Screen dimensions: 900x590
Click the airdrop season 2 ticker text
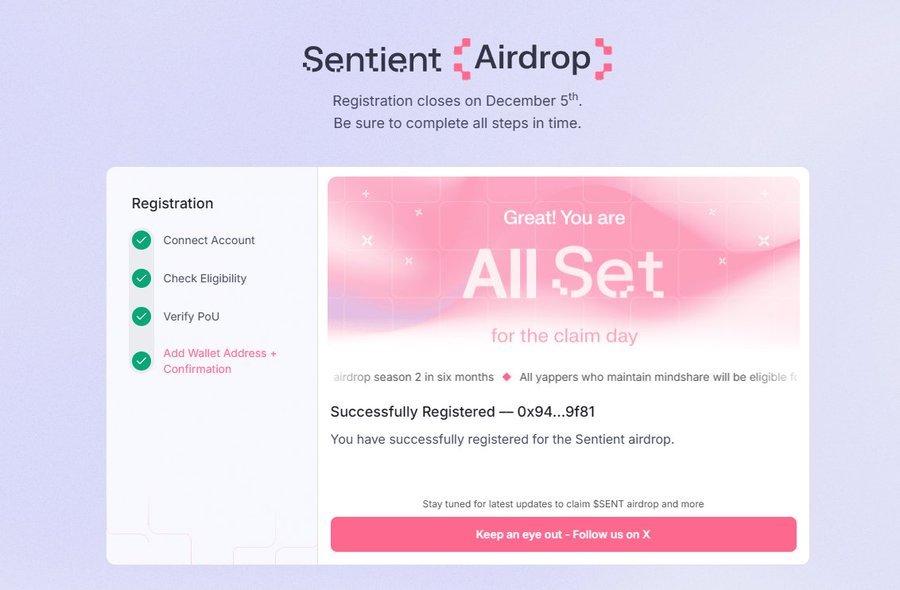pyautogui.click(x=414, y=377)
